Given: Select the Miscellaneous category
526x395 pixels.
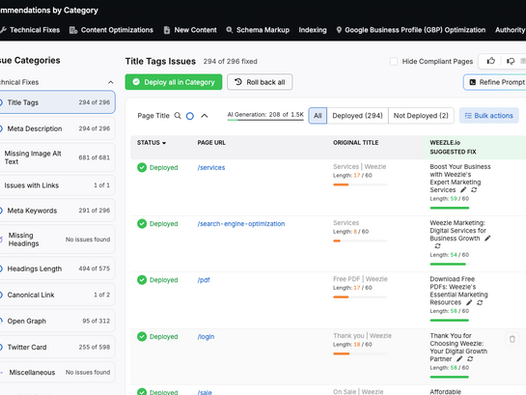Looking at the screenshot, I should coord(57,372).
